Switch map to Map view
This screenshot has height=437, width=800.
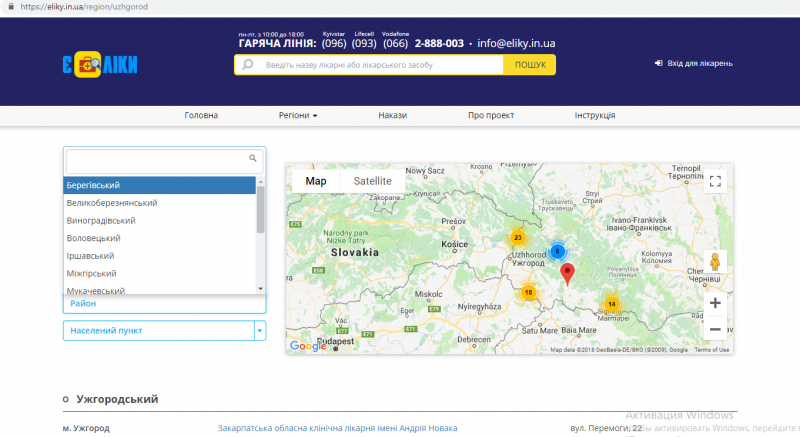tap(316, 181)
